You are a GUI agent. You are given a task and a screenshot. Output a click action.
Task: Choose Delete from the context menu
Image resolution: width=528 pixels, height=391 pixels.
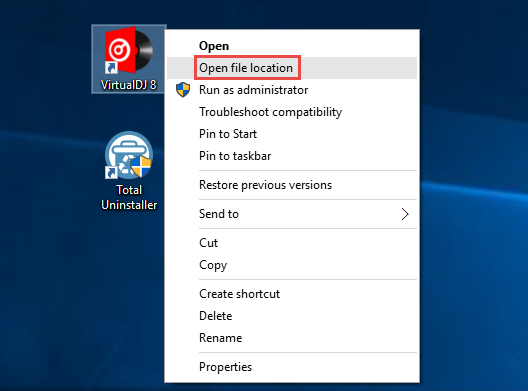coord(292,316)
